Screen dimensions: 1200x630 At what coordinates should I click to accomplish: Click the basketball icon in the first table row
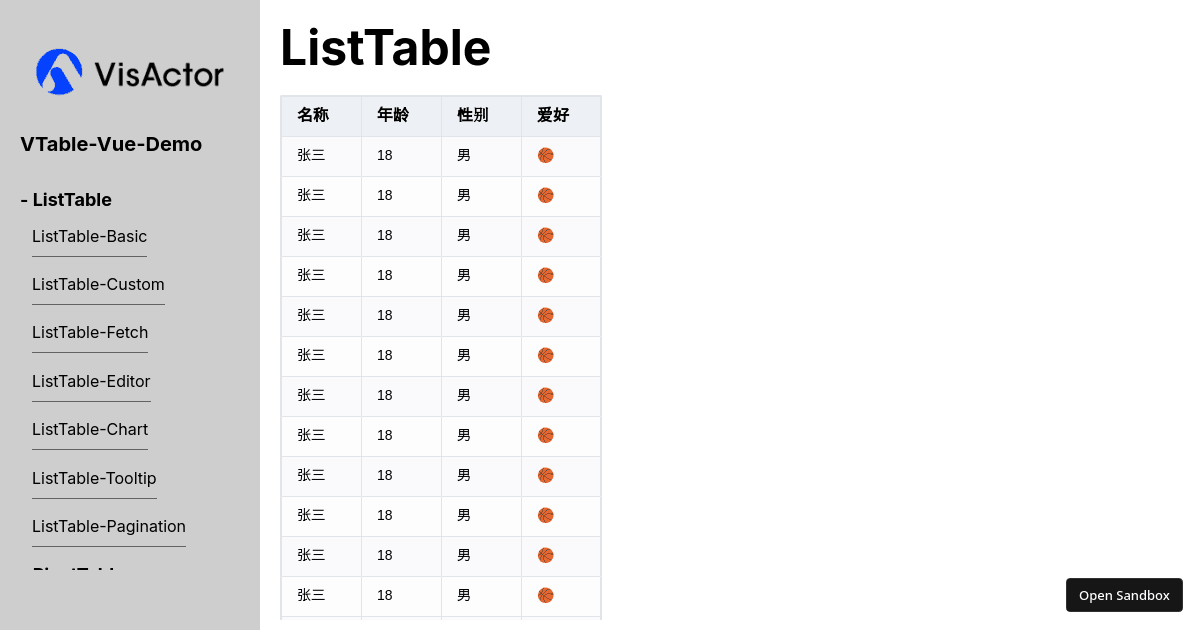click(545, 156)
